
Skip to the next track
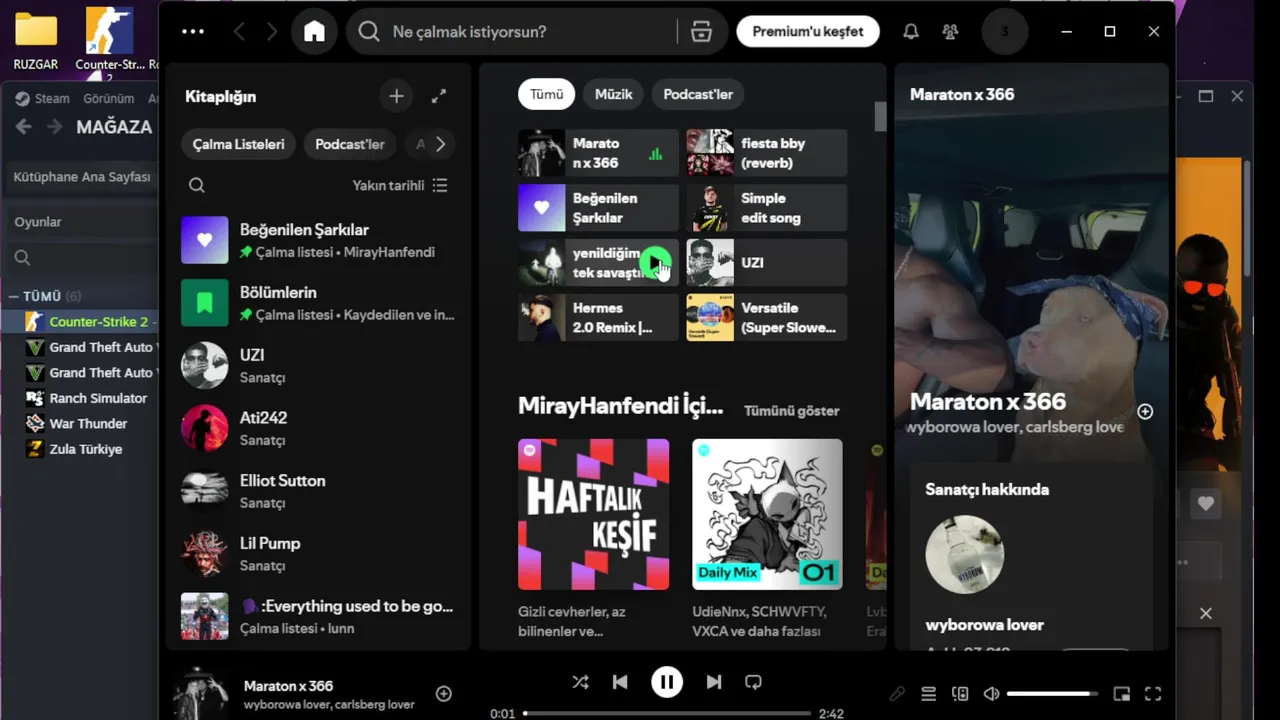click(x=713, y=682)
